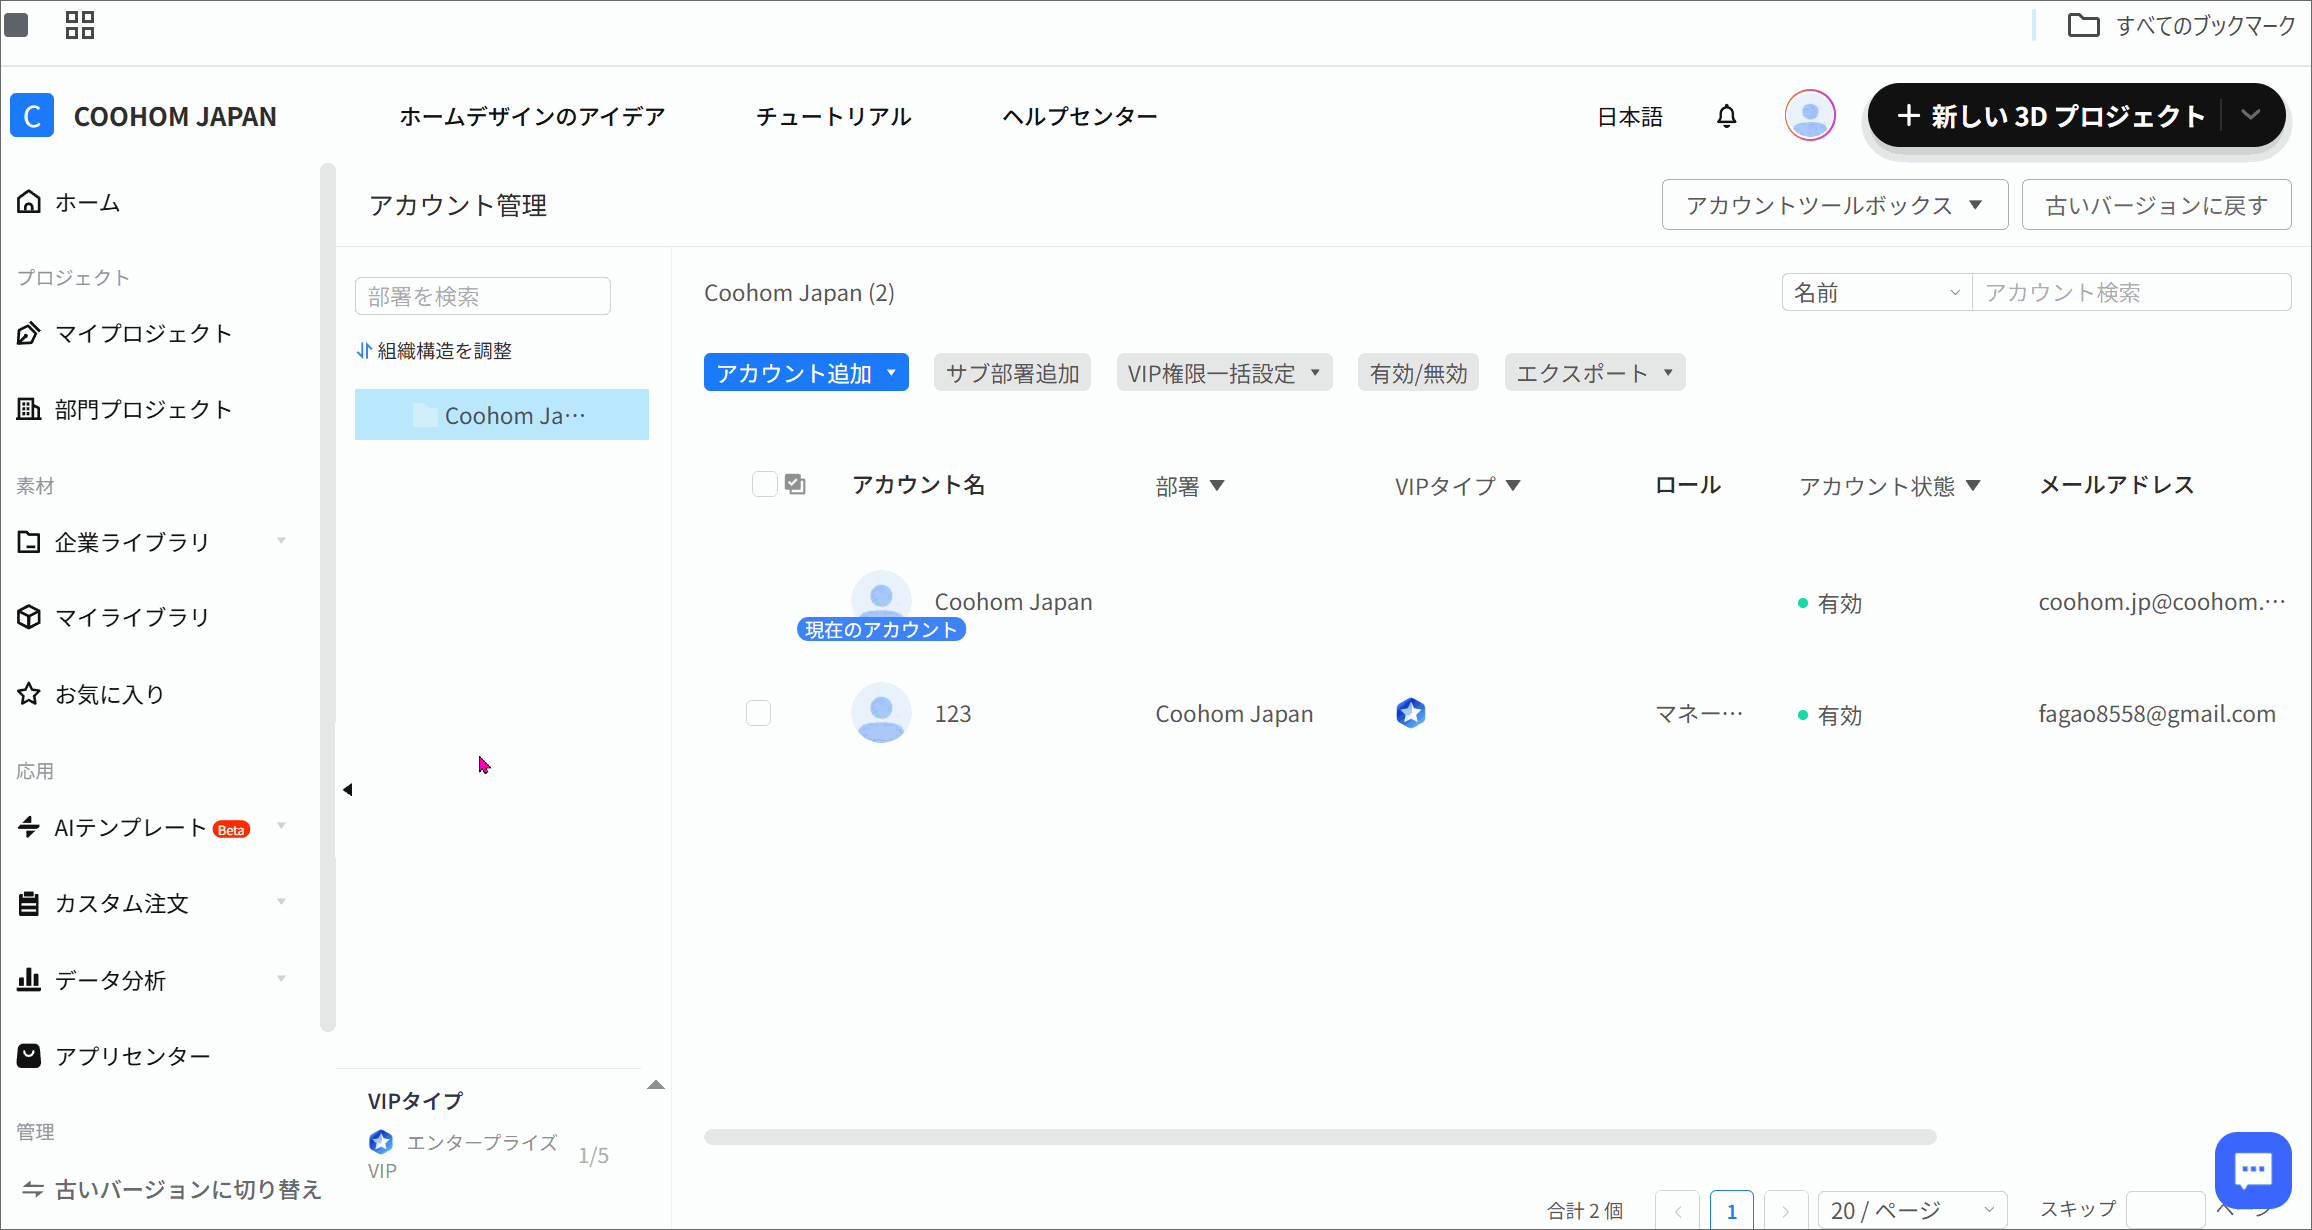This screenshot has height=1230, width=2312.
Task: Open the アカウント状態 column filter
Action: coord(1973,486)
